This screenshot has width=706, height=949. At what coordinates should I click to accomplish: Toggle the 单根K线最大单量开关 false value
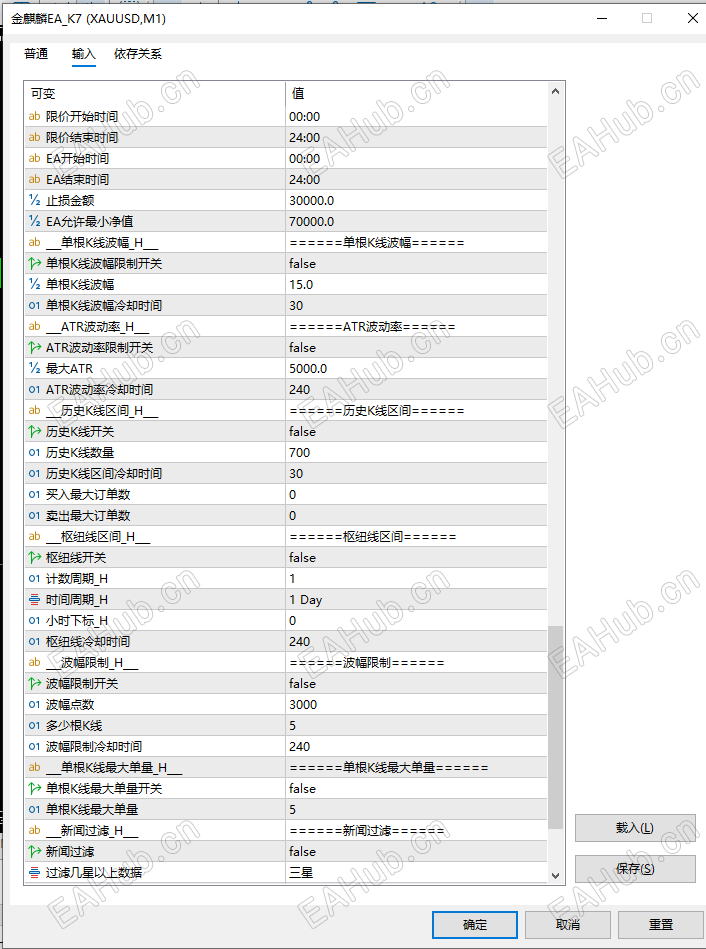pyautogui.click(x=302, y=789)
